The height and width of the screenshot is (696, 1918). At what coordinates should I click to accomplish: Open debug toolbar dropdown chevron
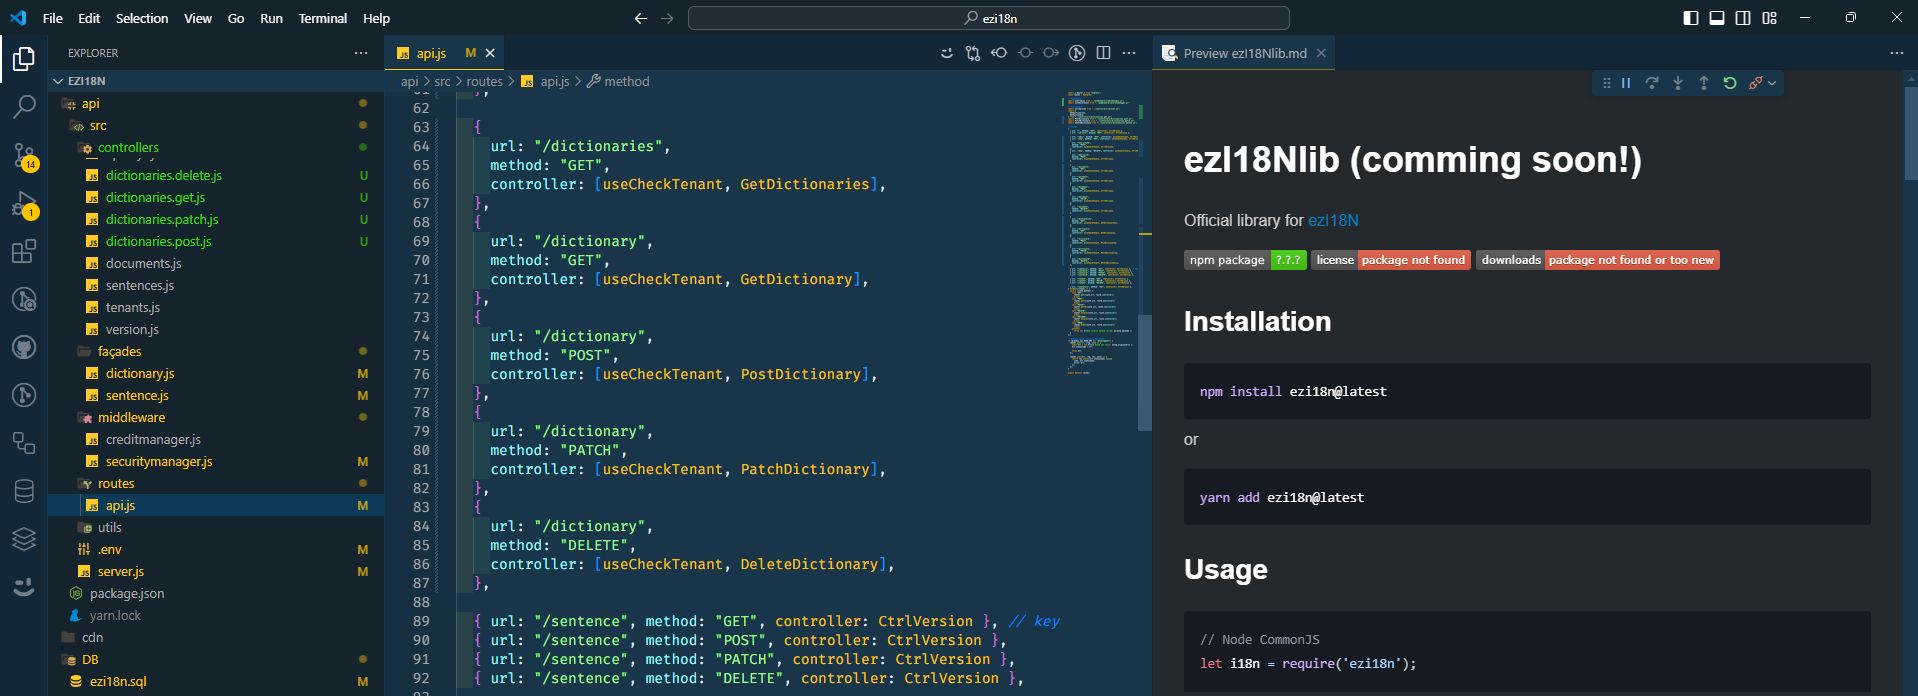[x=1772, y=83]
